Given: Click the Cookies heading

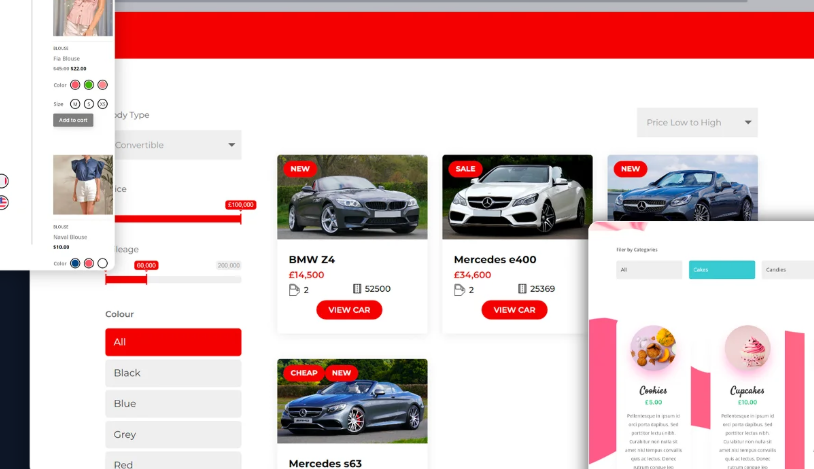Looking at the screenshot, I should coord(653,390).
